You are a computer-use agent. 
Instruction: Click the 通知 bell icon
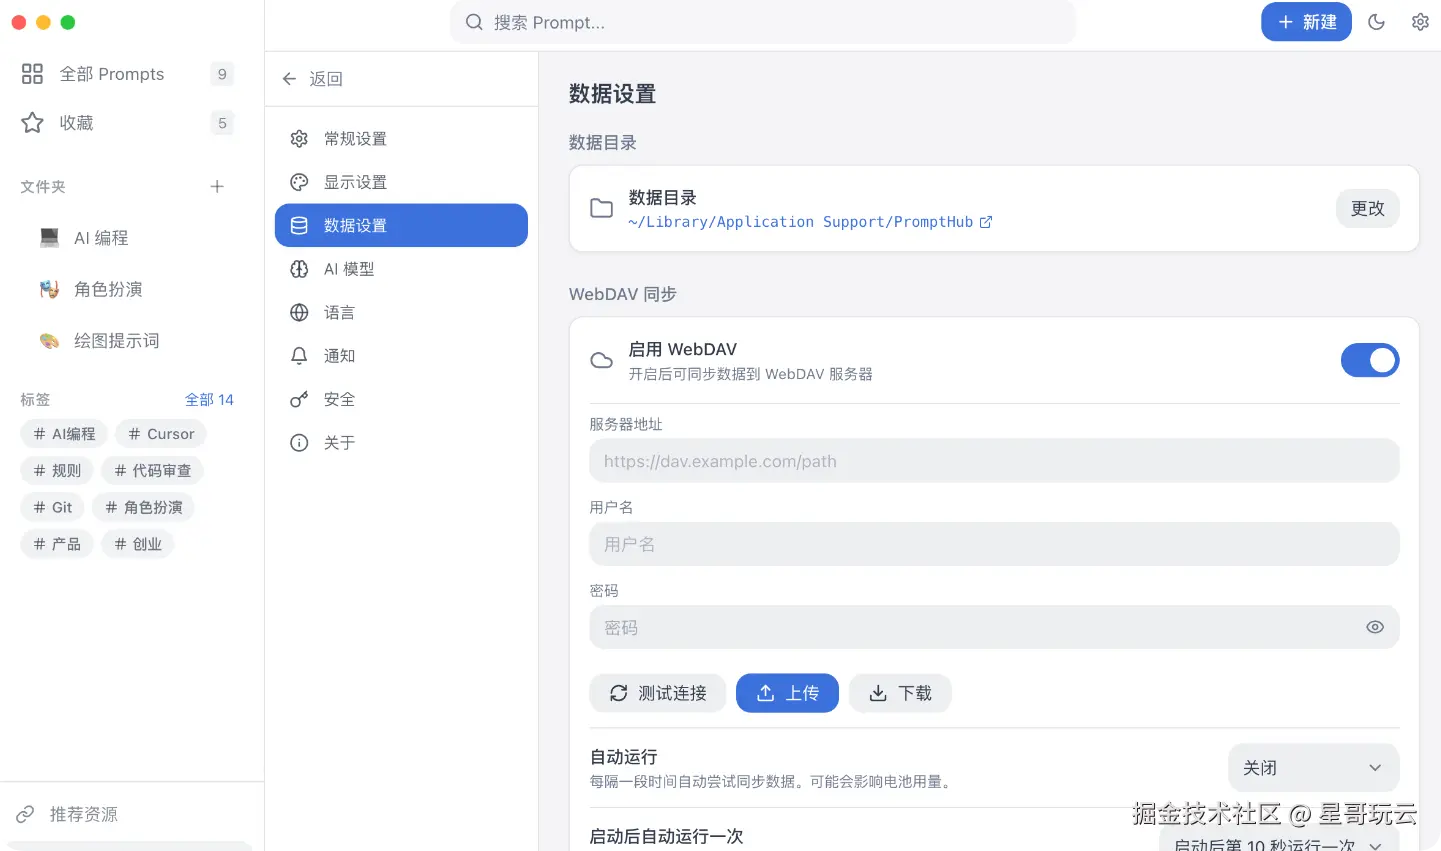[x=299, y=356]
